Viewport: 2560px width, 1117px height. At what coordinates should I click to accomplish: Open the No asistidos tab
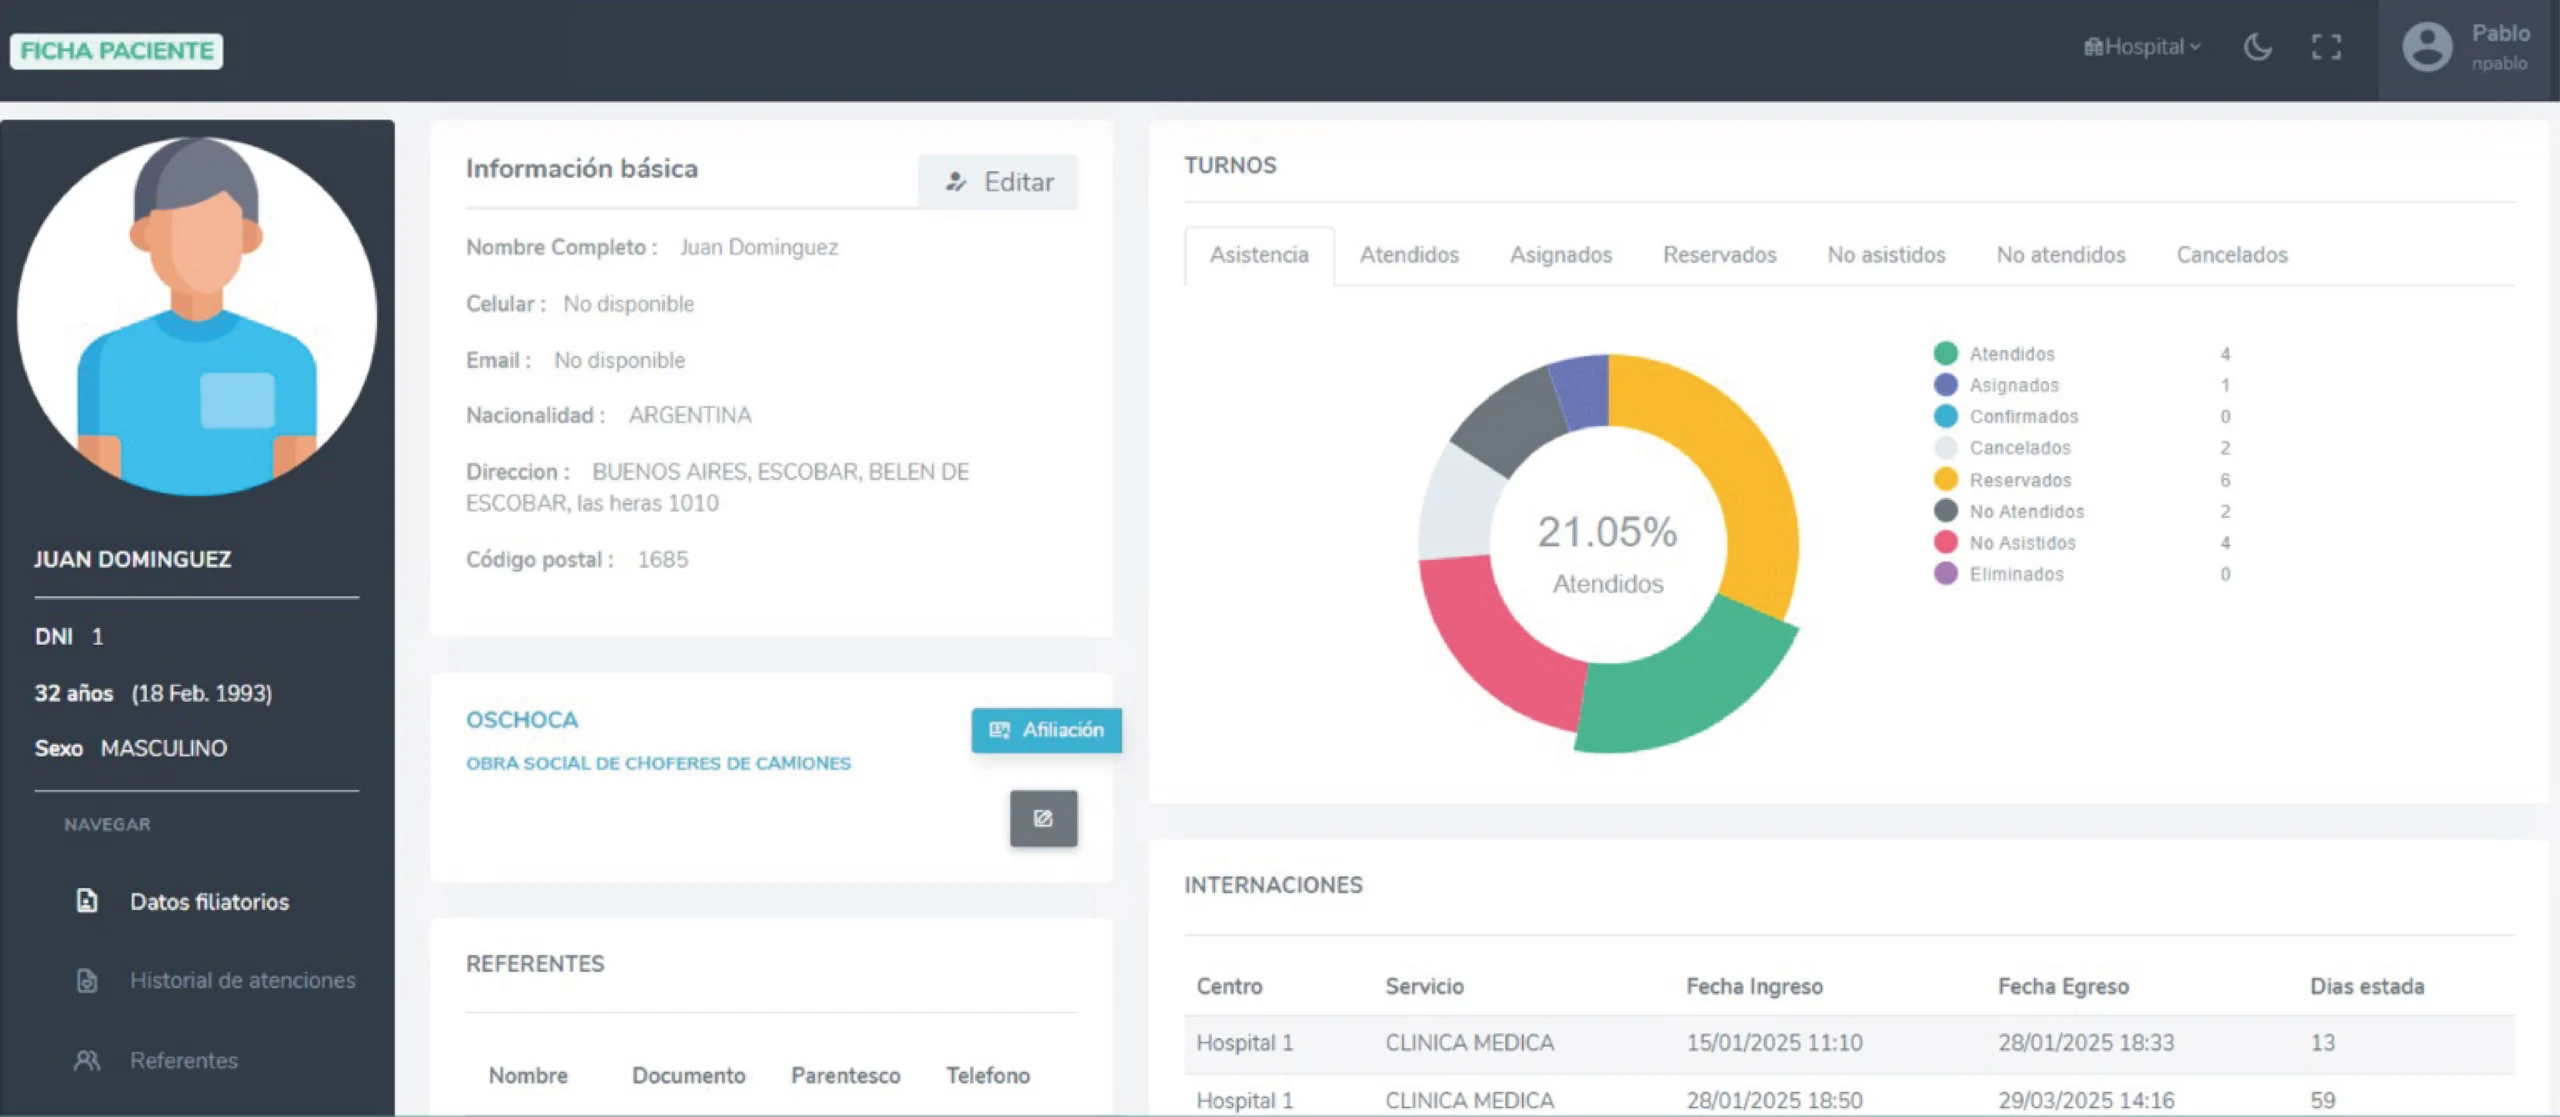coord(1886,255)
